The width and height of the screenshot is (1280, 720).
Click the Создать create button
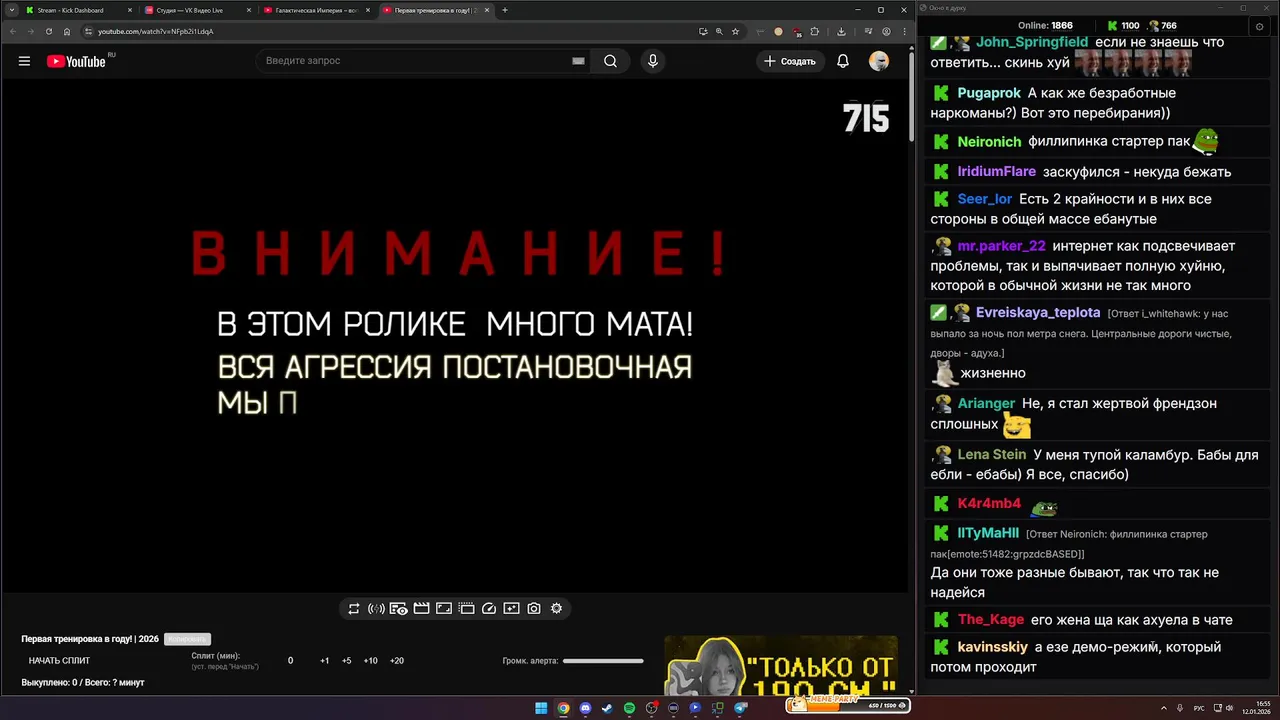click(x=790, y=61)
